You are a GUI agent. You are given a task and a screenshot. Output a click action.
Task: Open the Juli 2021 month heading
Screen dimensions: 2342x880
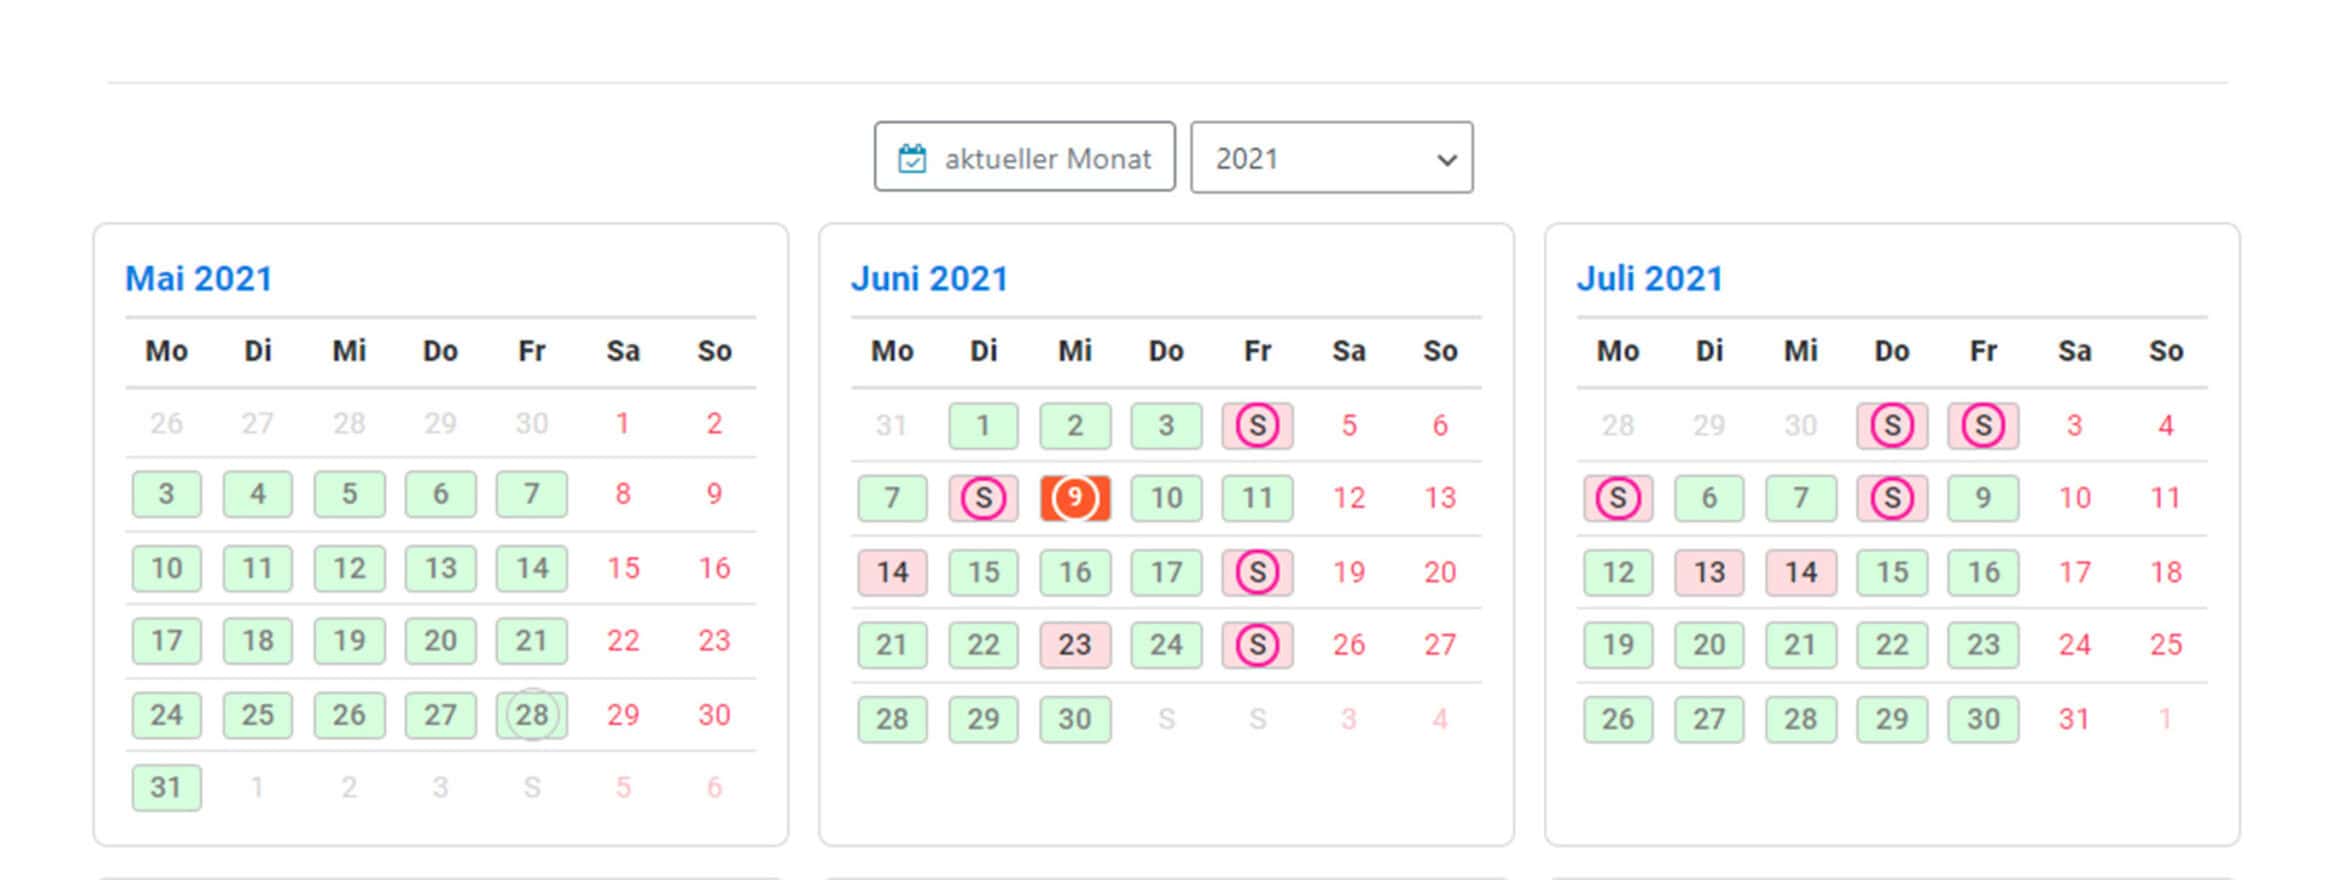point(1649,279)
